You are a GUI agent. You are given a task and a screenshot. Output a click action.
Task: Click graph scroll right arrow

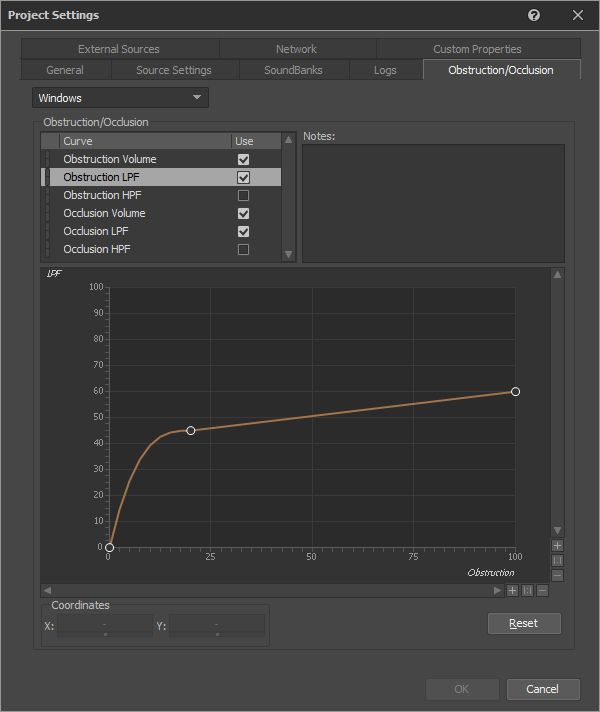tap(497, 590)
